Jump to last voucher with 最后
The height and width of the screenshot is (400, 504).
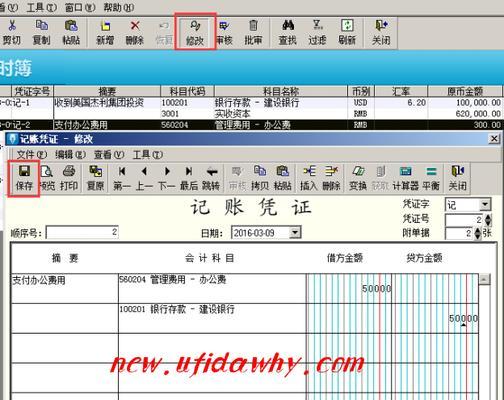[x=189, y=178]
